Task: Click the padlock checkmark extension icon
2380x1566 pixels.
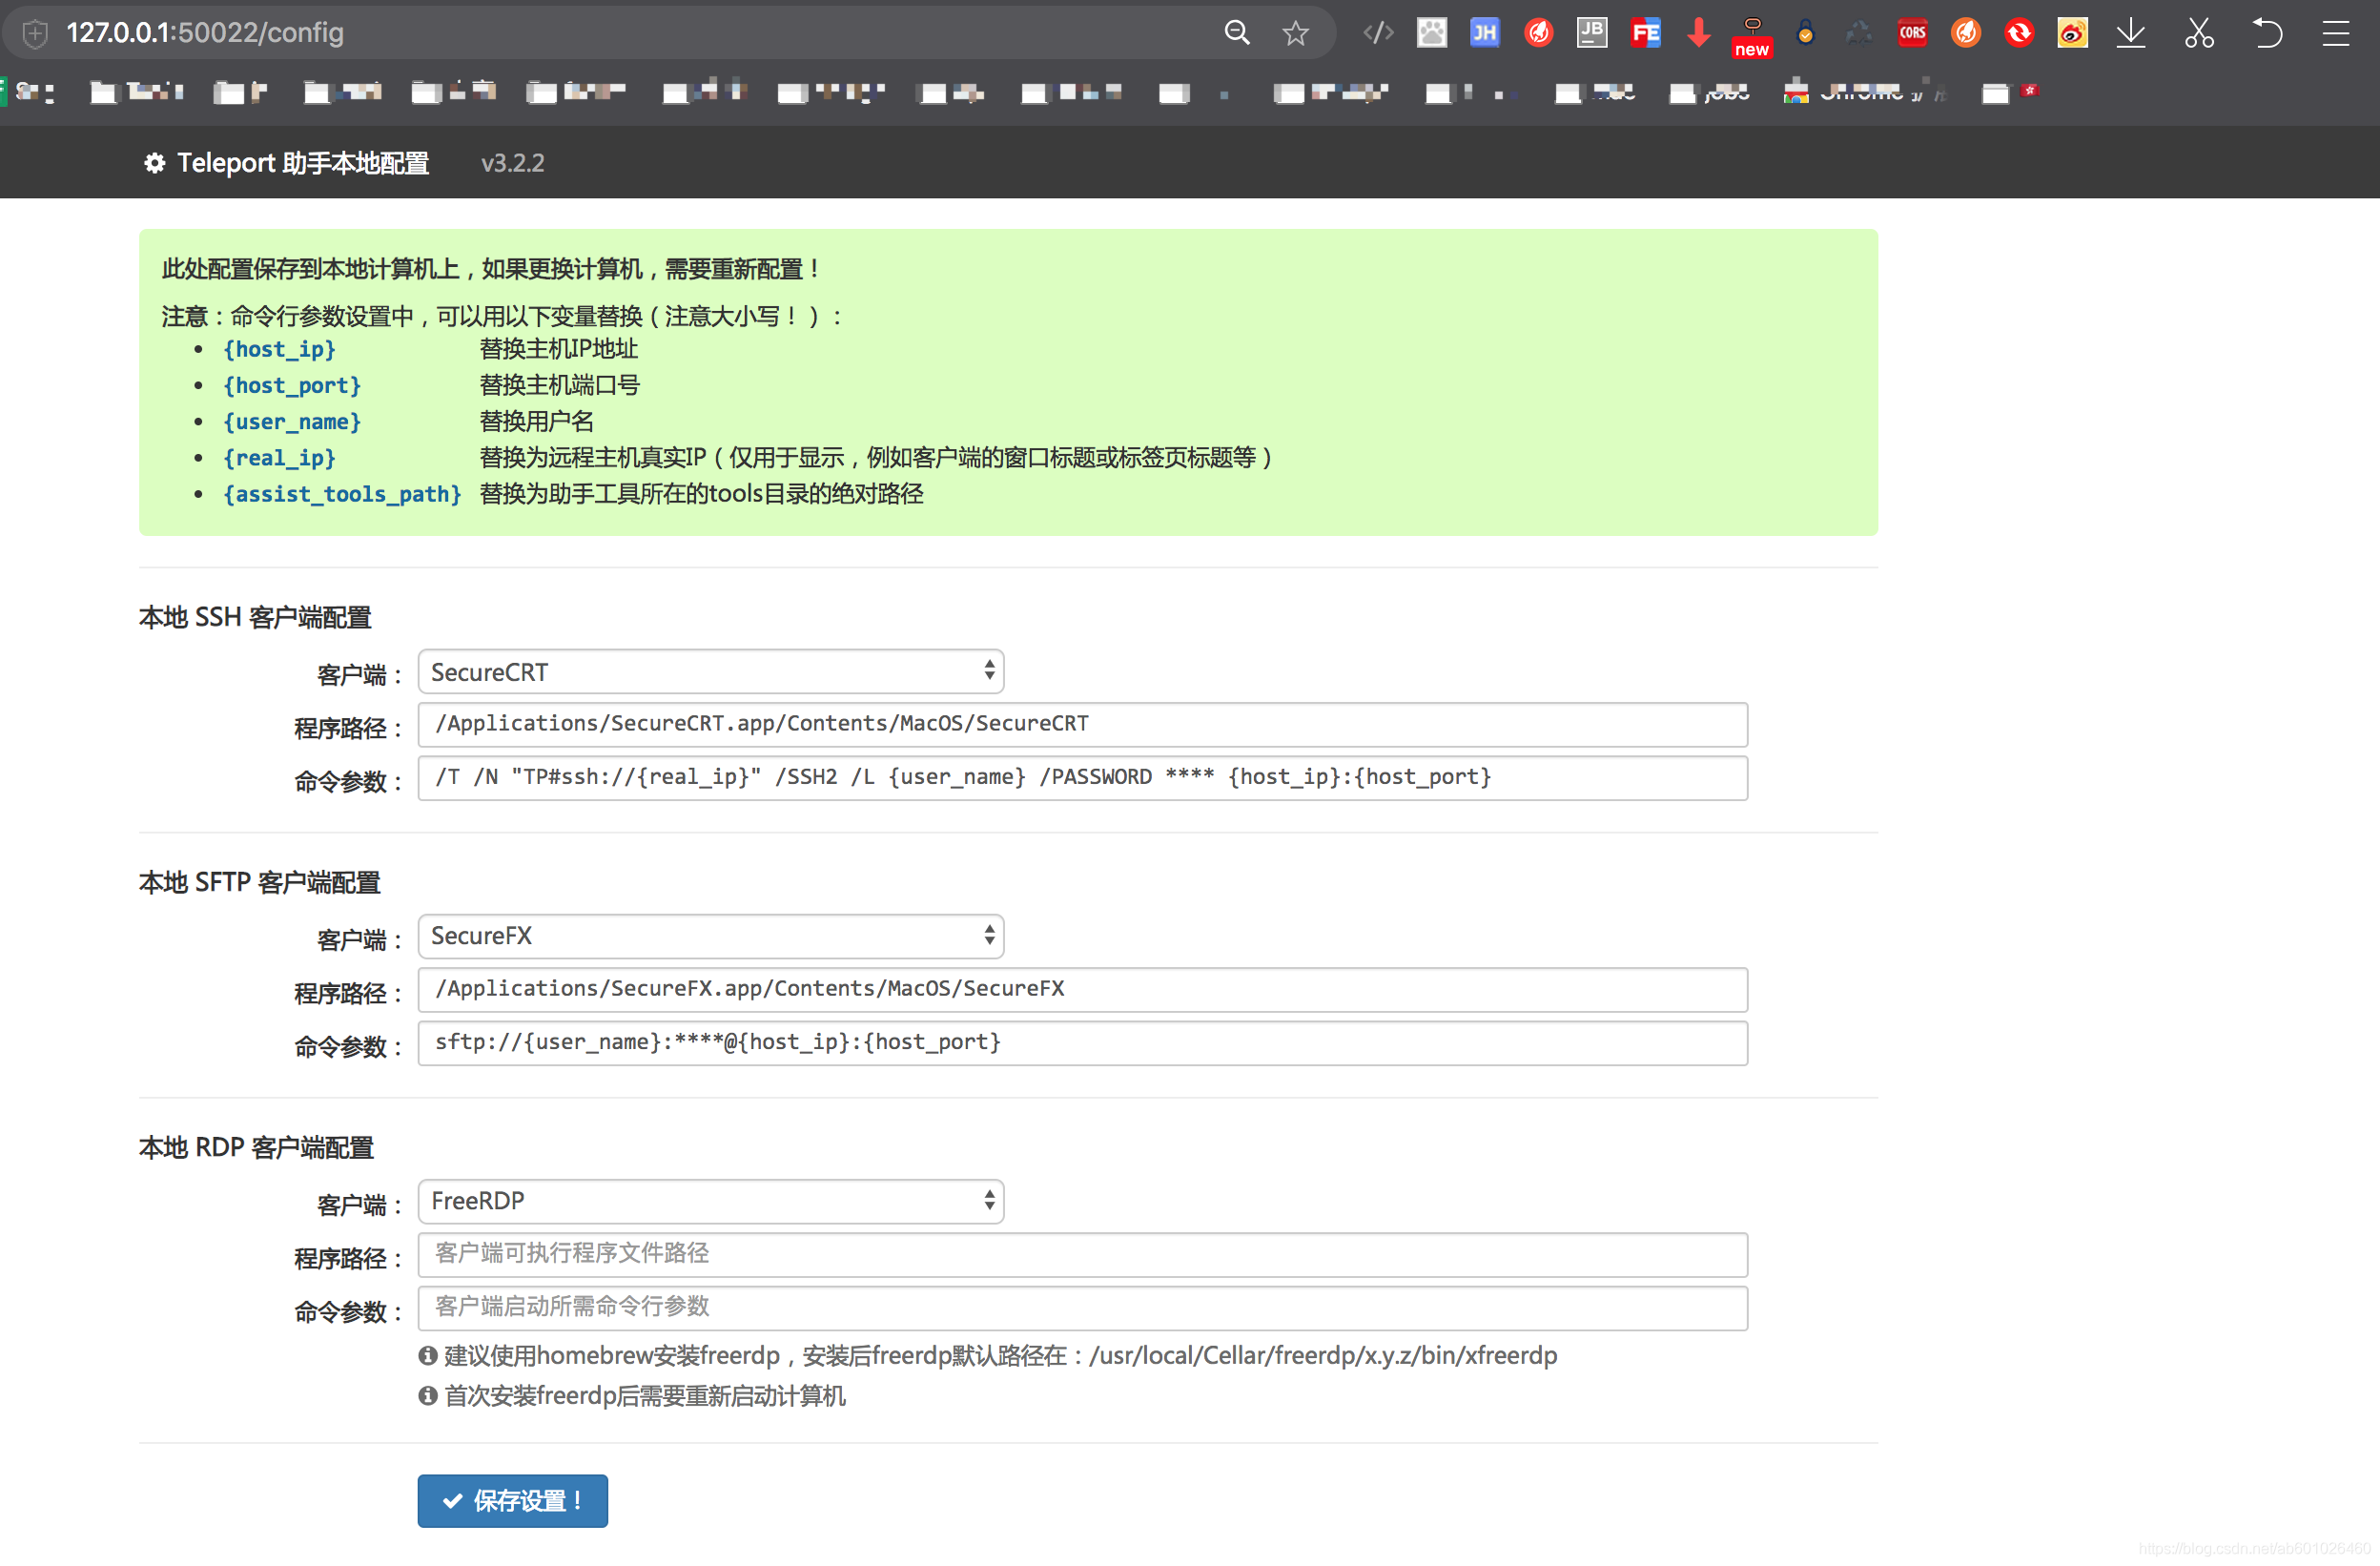Action: coord(1805,33)
